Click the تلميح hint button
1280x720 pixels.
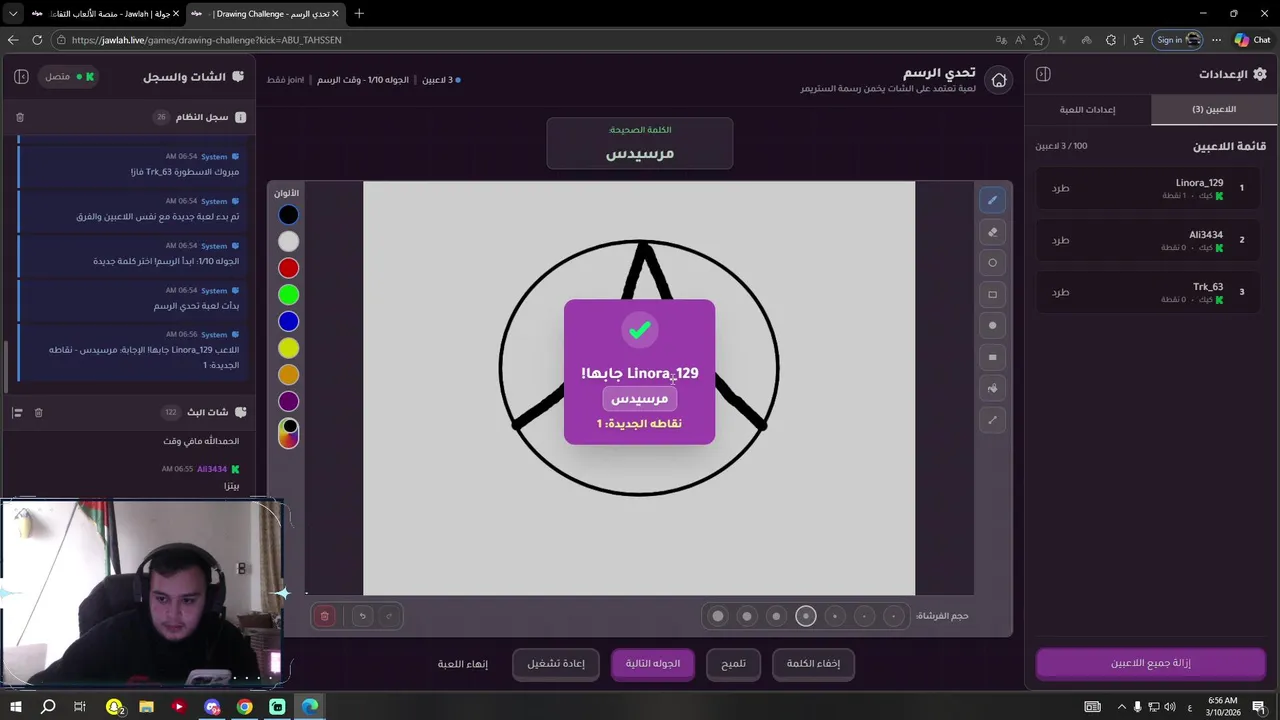point(734,663)
